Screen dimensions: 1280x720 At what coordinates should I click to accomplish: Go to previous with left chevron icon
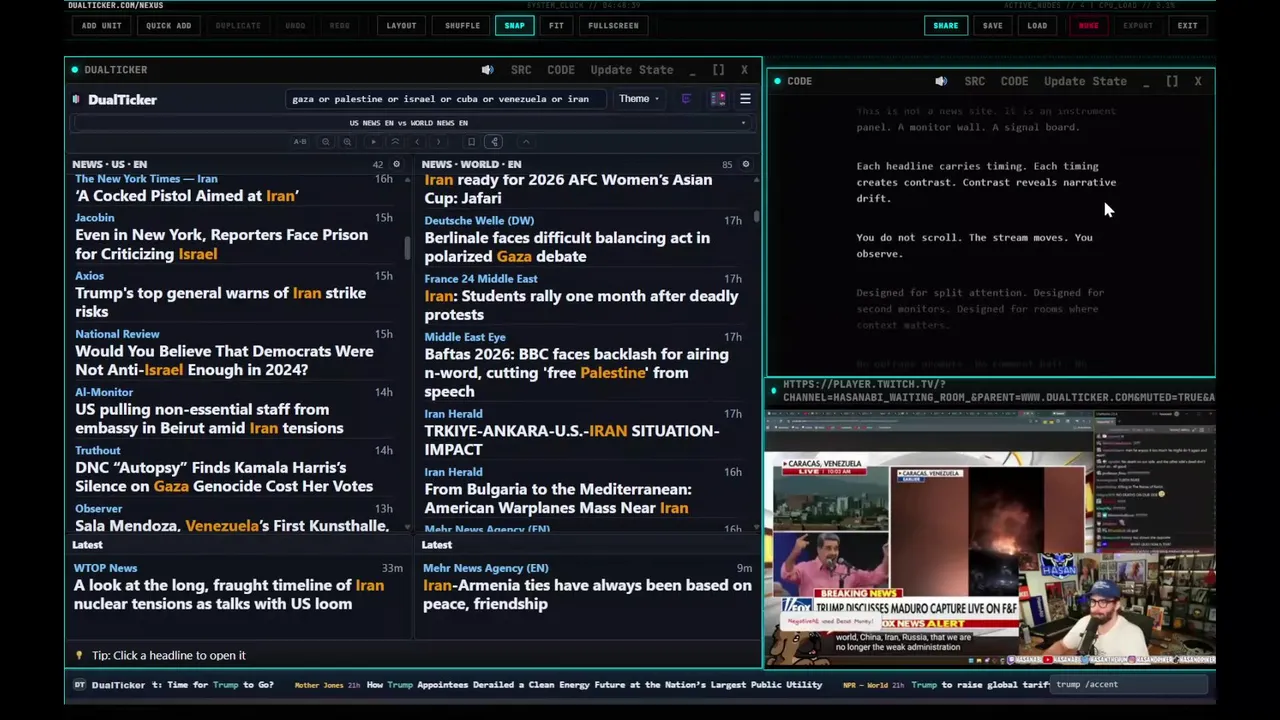click(x=417, y=142)
